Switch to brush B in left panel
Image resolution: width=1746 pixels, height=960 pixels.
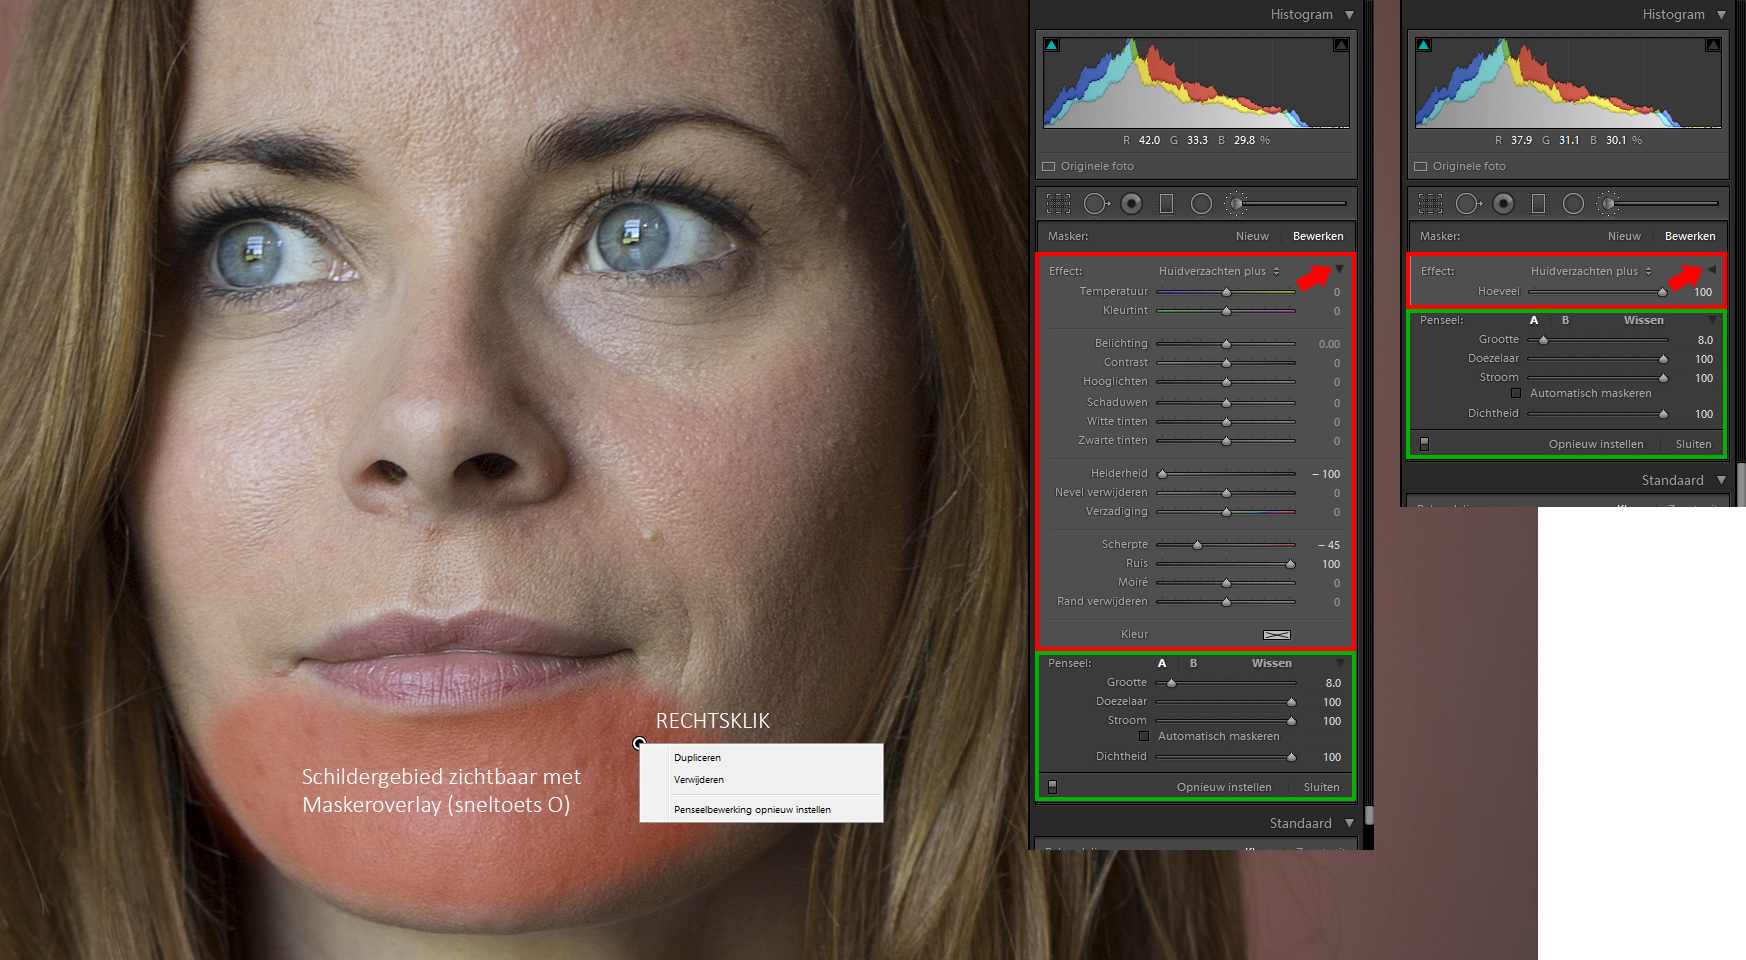(1193, 663)
